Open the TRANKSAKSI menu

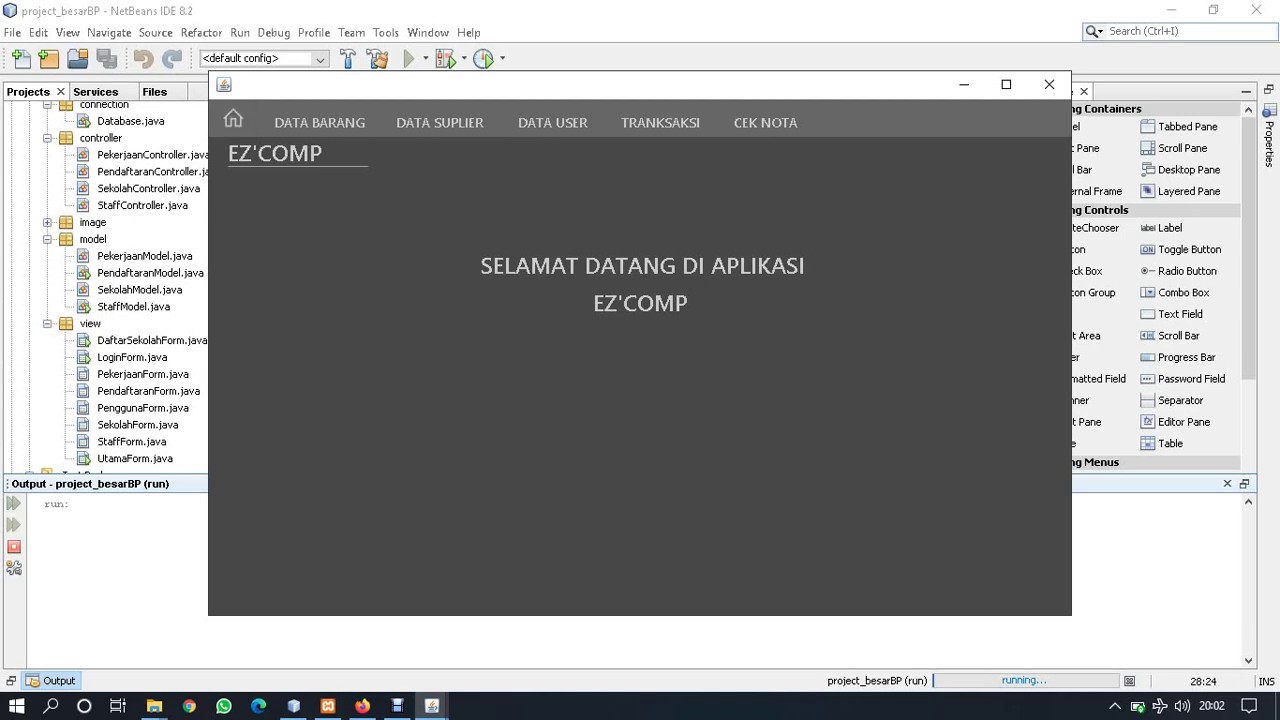(660, 123)
